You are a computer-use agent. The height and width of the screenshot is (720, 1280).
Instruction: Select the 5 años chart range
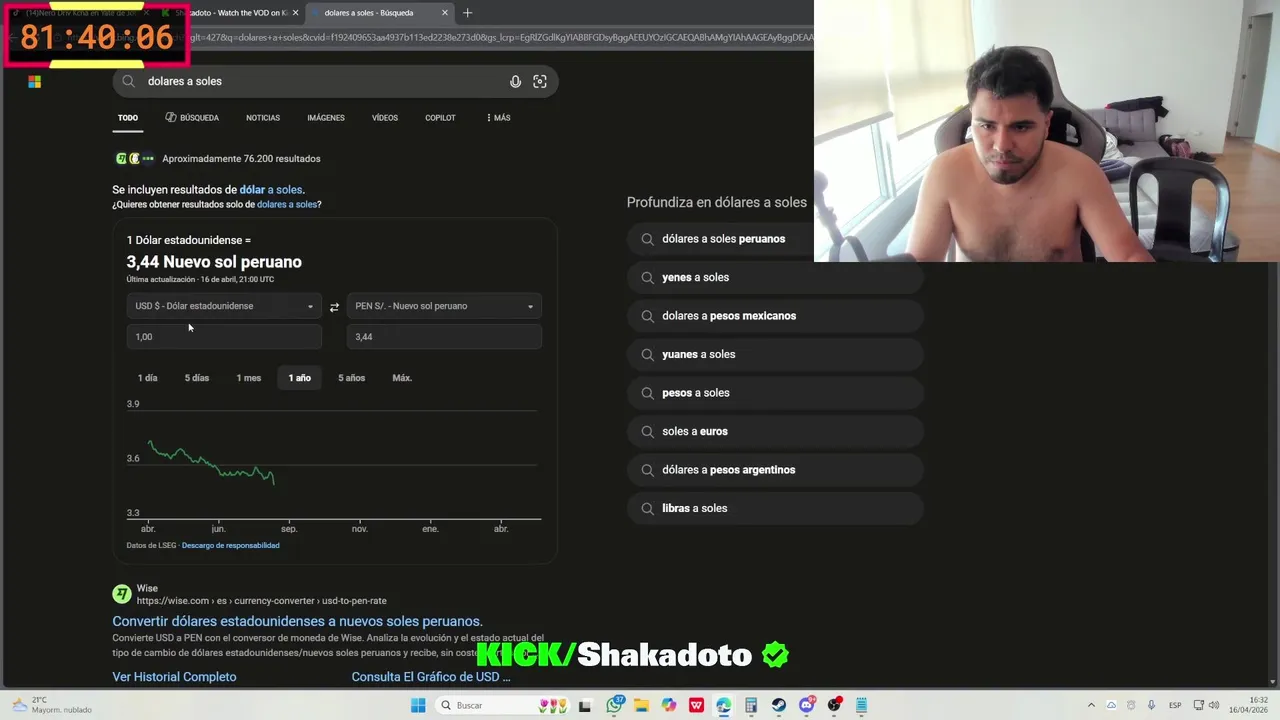click(x=351, y=378)
